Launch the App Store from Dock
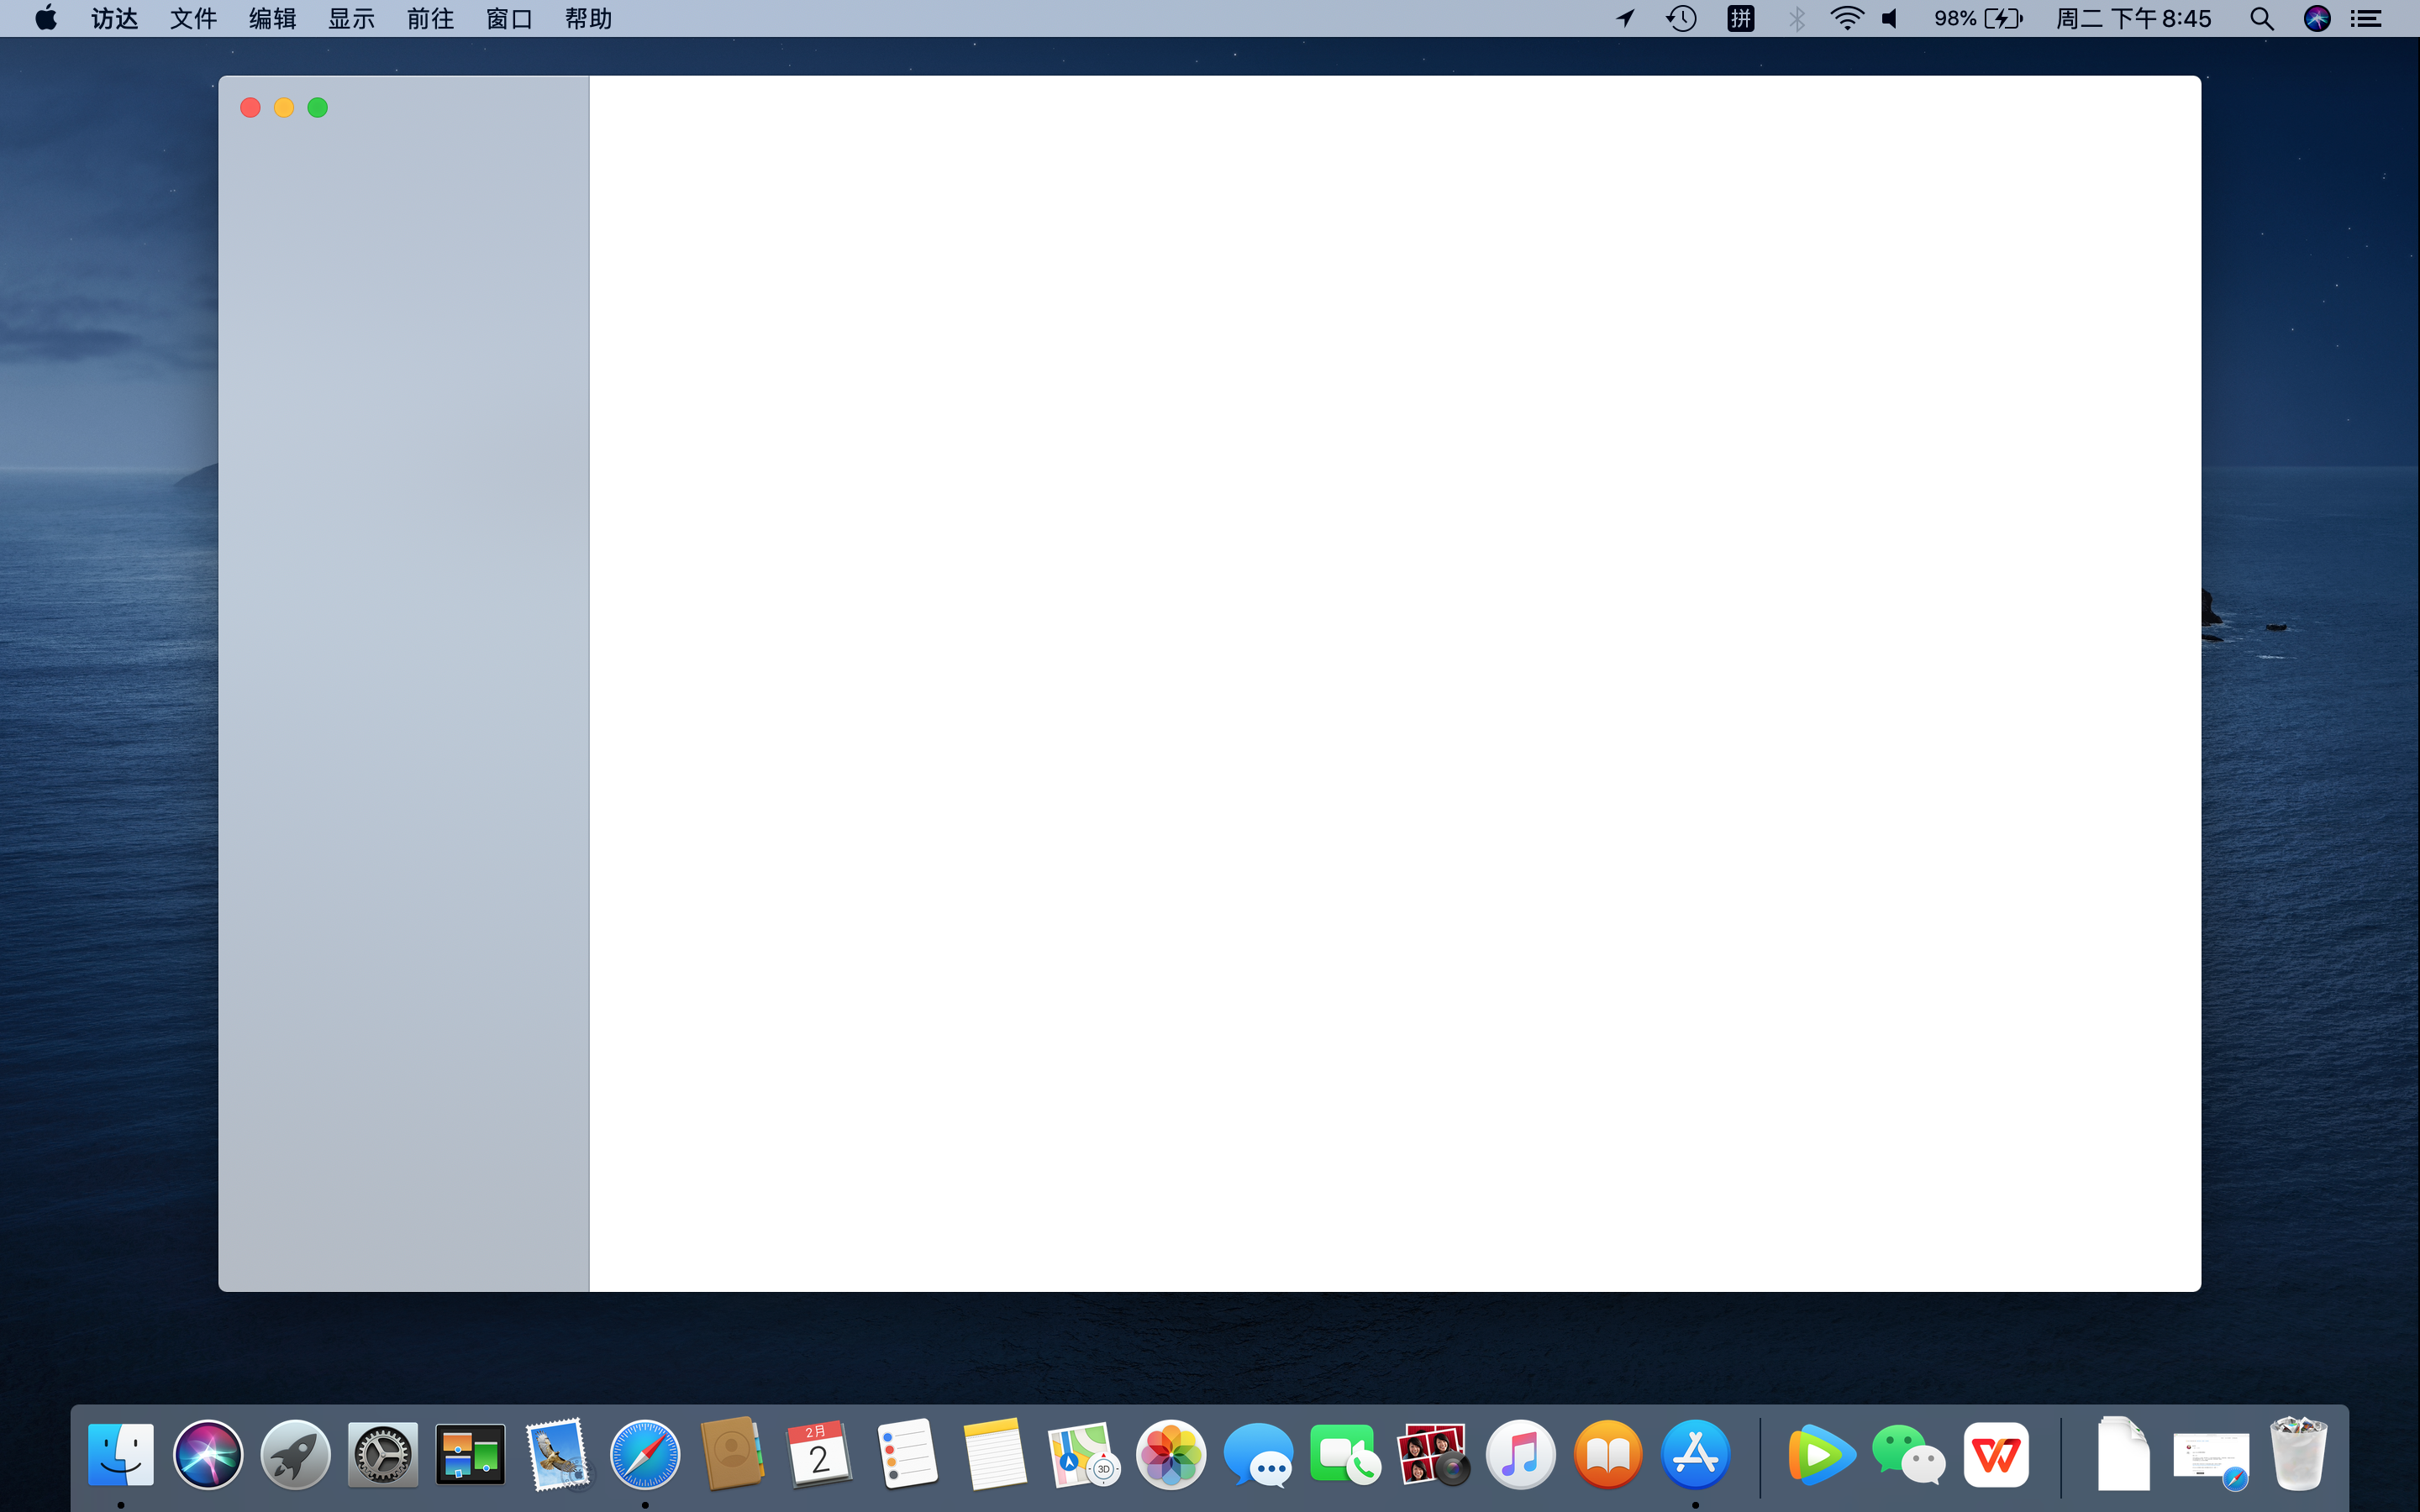Image resolution: width=2420 pixels, height=1512 pixels. coord(1695,1453)
